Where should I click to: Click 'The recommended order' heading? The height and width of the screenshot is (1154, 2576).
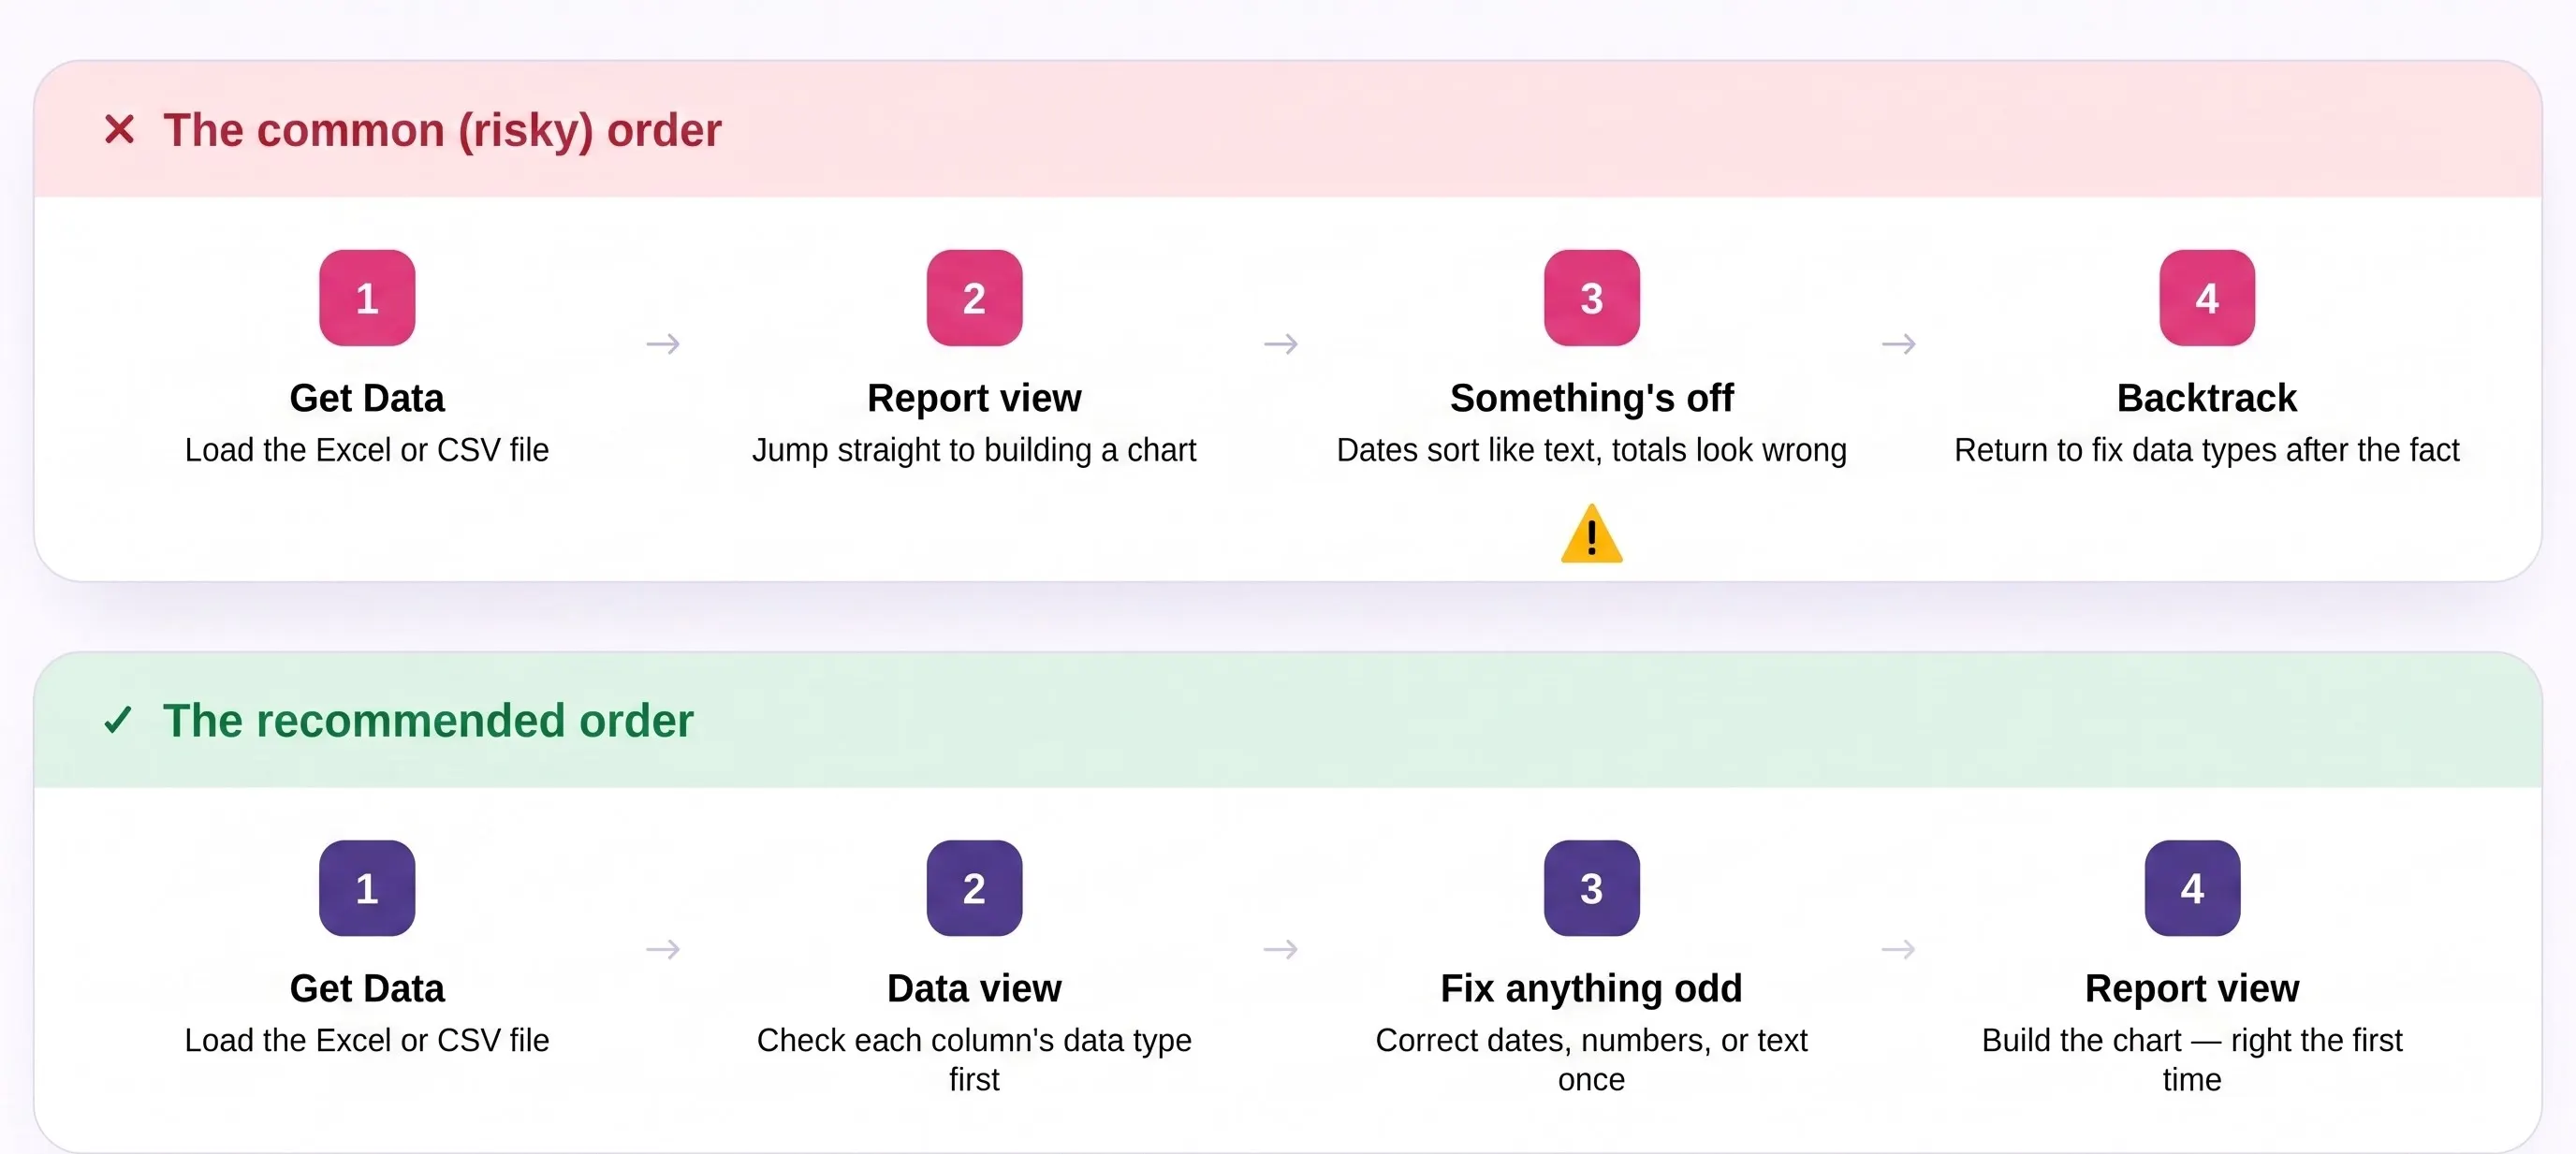(428, 721)
